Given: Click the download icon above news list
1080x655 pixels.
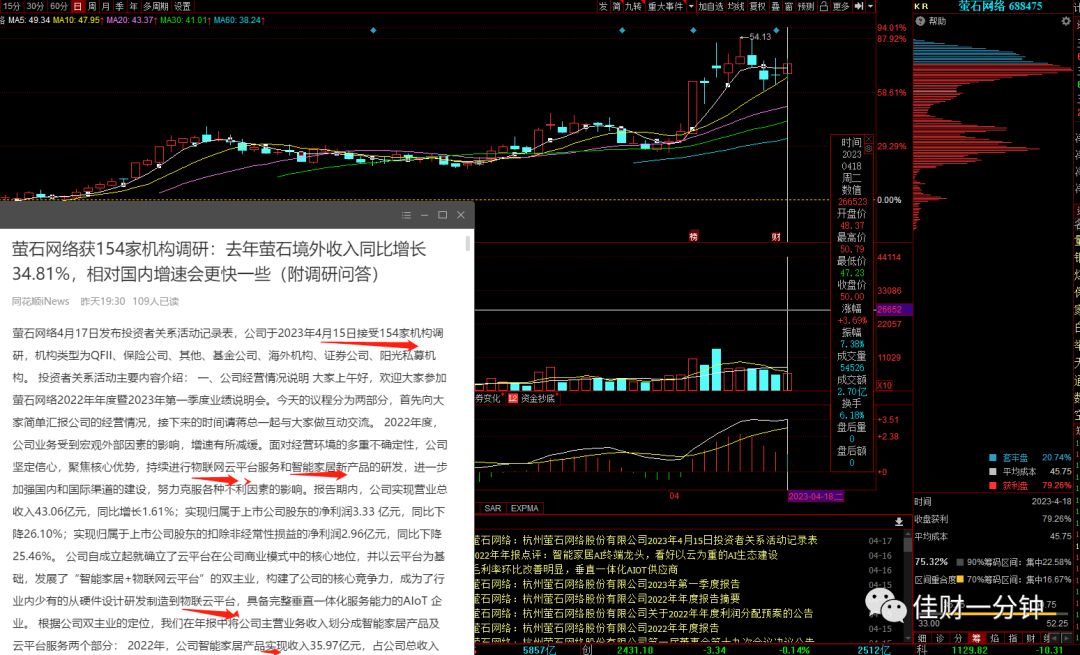Looking at the screenshot, I should (x=899, y=522).
